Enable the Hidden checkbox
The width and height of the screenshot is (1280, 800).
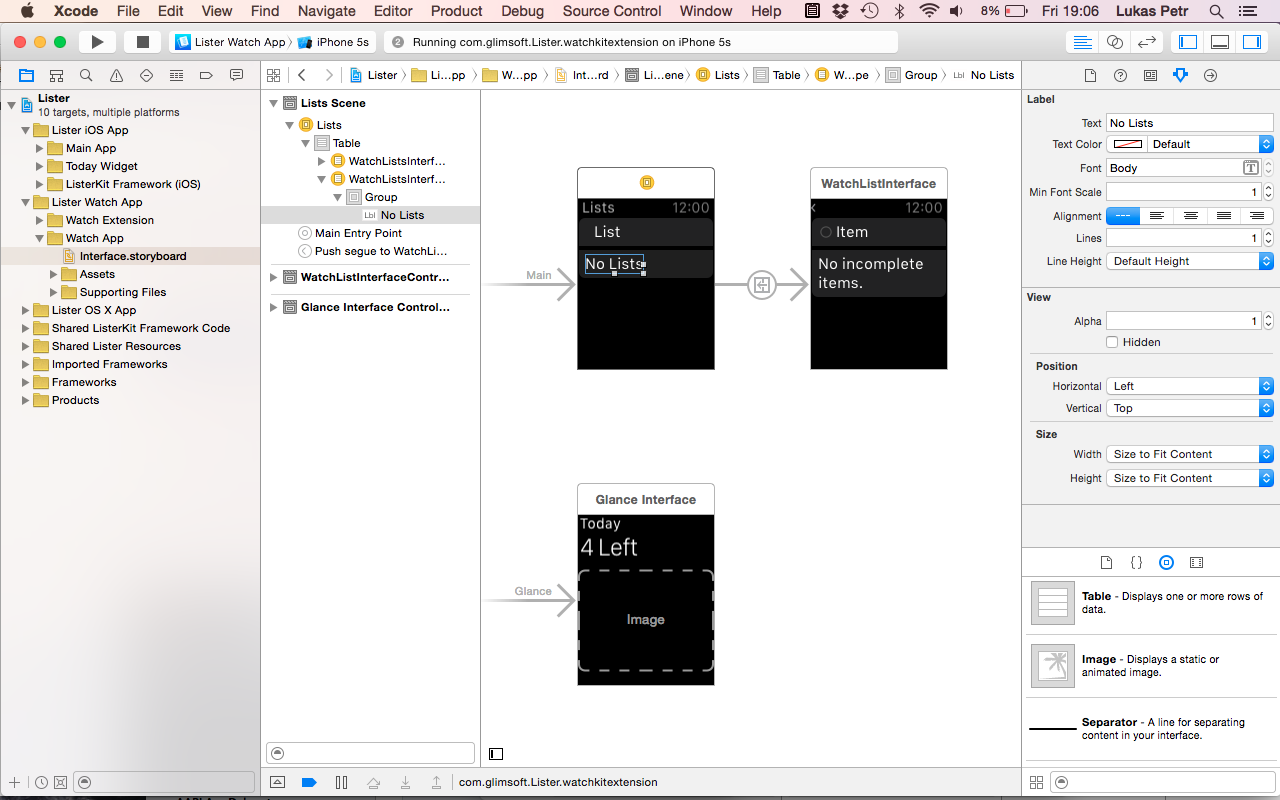coord(1112,342)
